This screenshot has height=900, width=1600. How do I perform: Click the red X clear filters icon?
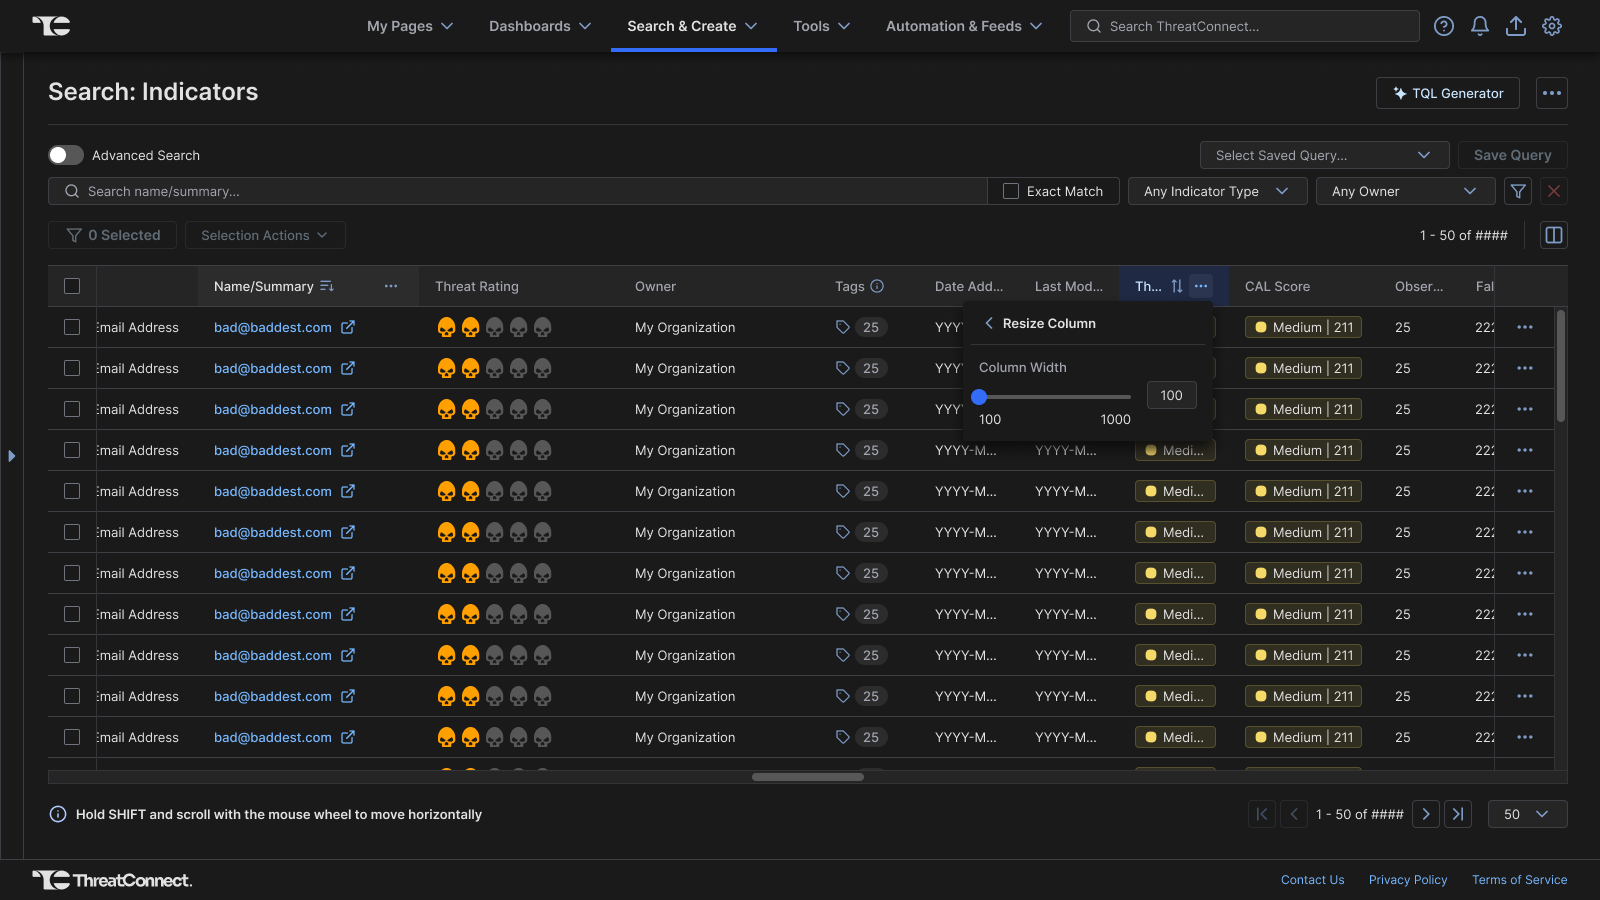(x=1553, y=191)
